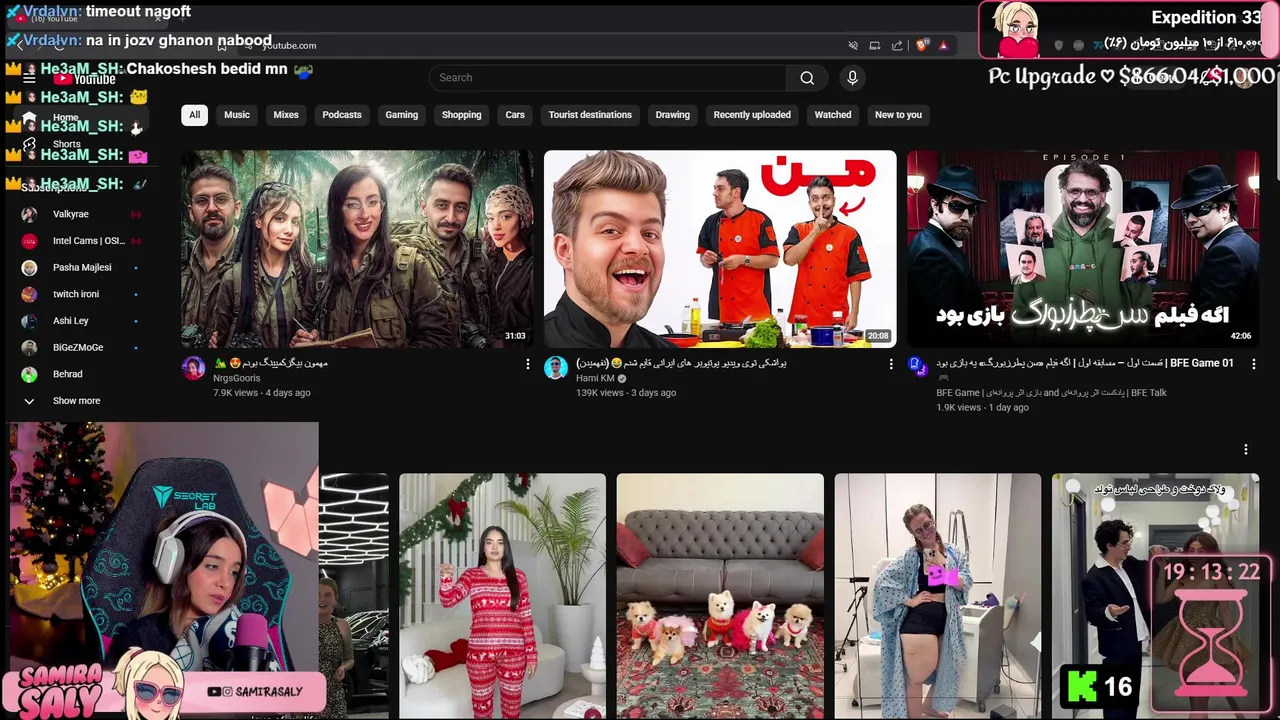The height and width of the screenshot is (720, 1280).
Task: Open the woman in blue robe Short
Action: tap(938, 596)
